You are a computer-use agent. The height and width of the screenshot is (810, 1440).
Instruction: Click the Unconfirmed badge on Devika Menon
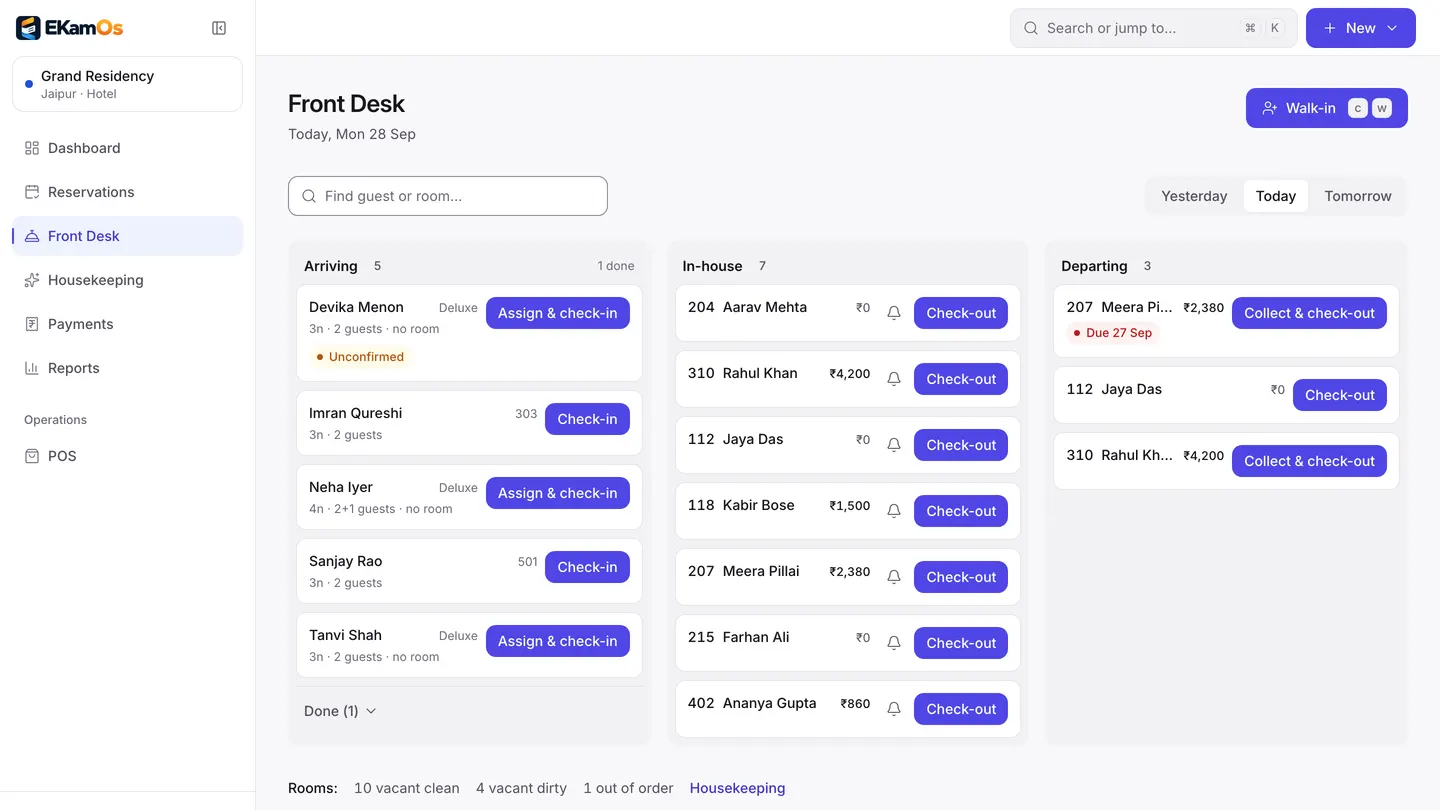[360, 357]
